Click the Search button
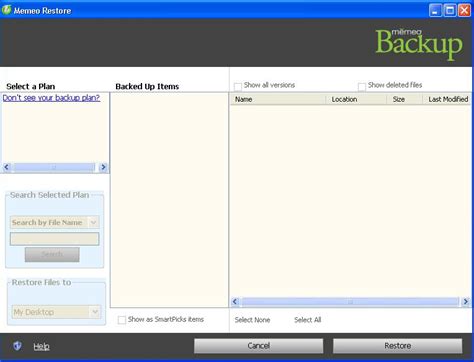The height and width of the screenshot is (362, 474). pyautogui.click(x=52, y=254)
